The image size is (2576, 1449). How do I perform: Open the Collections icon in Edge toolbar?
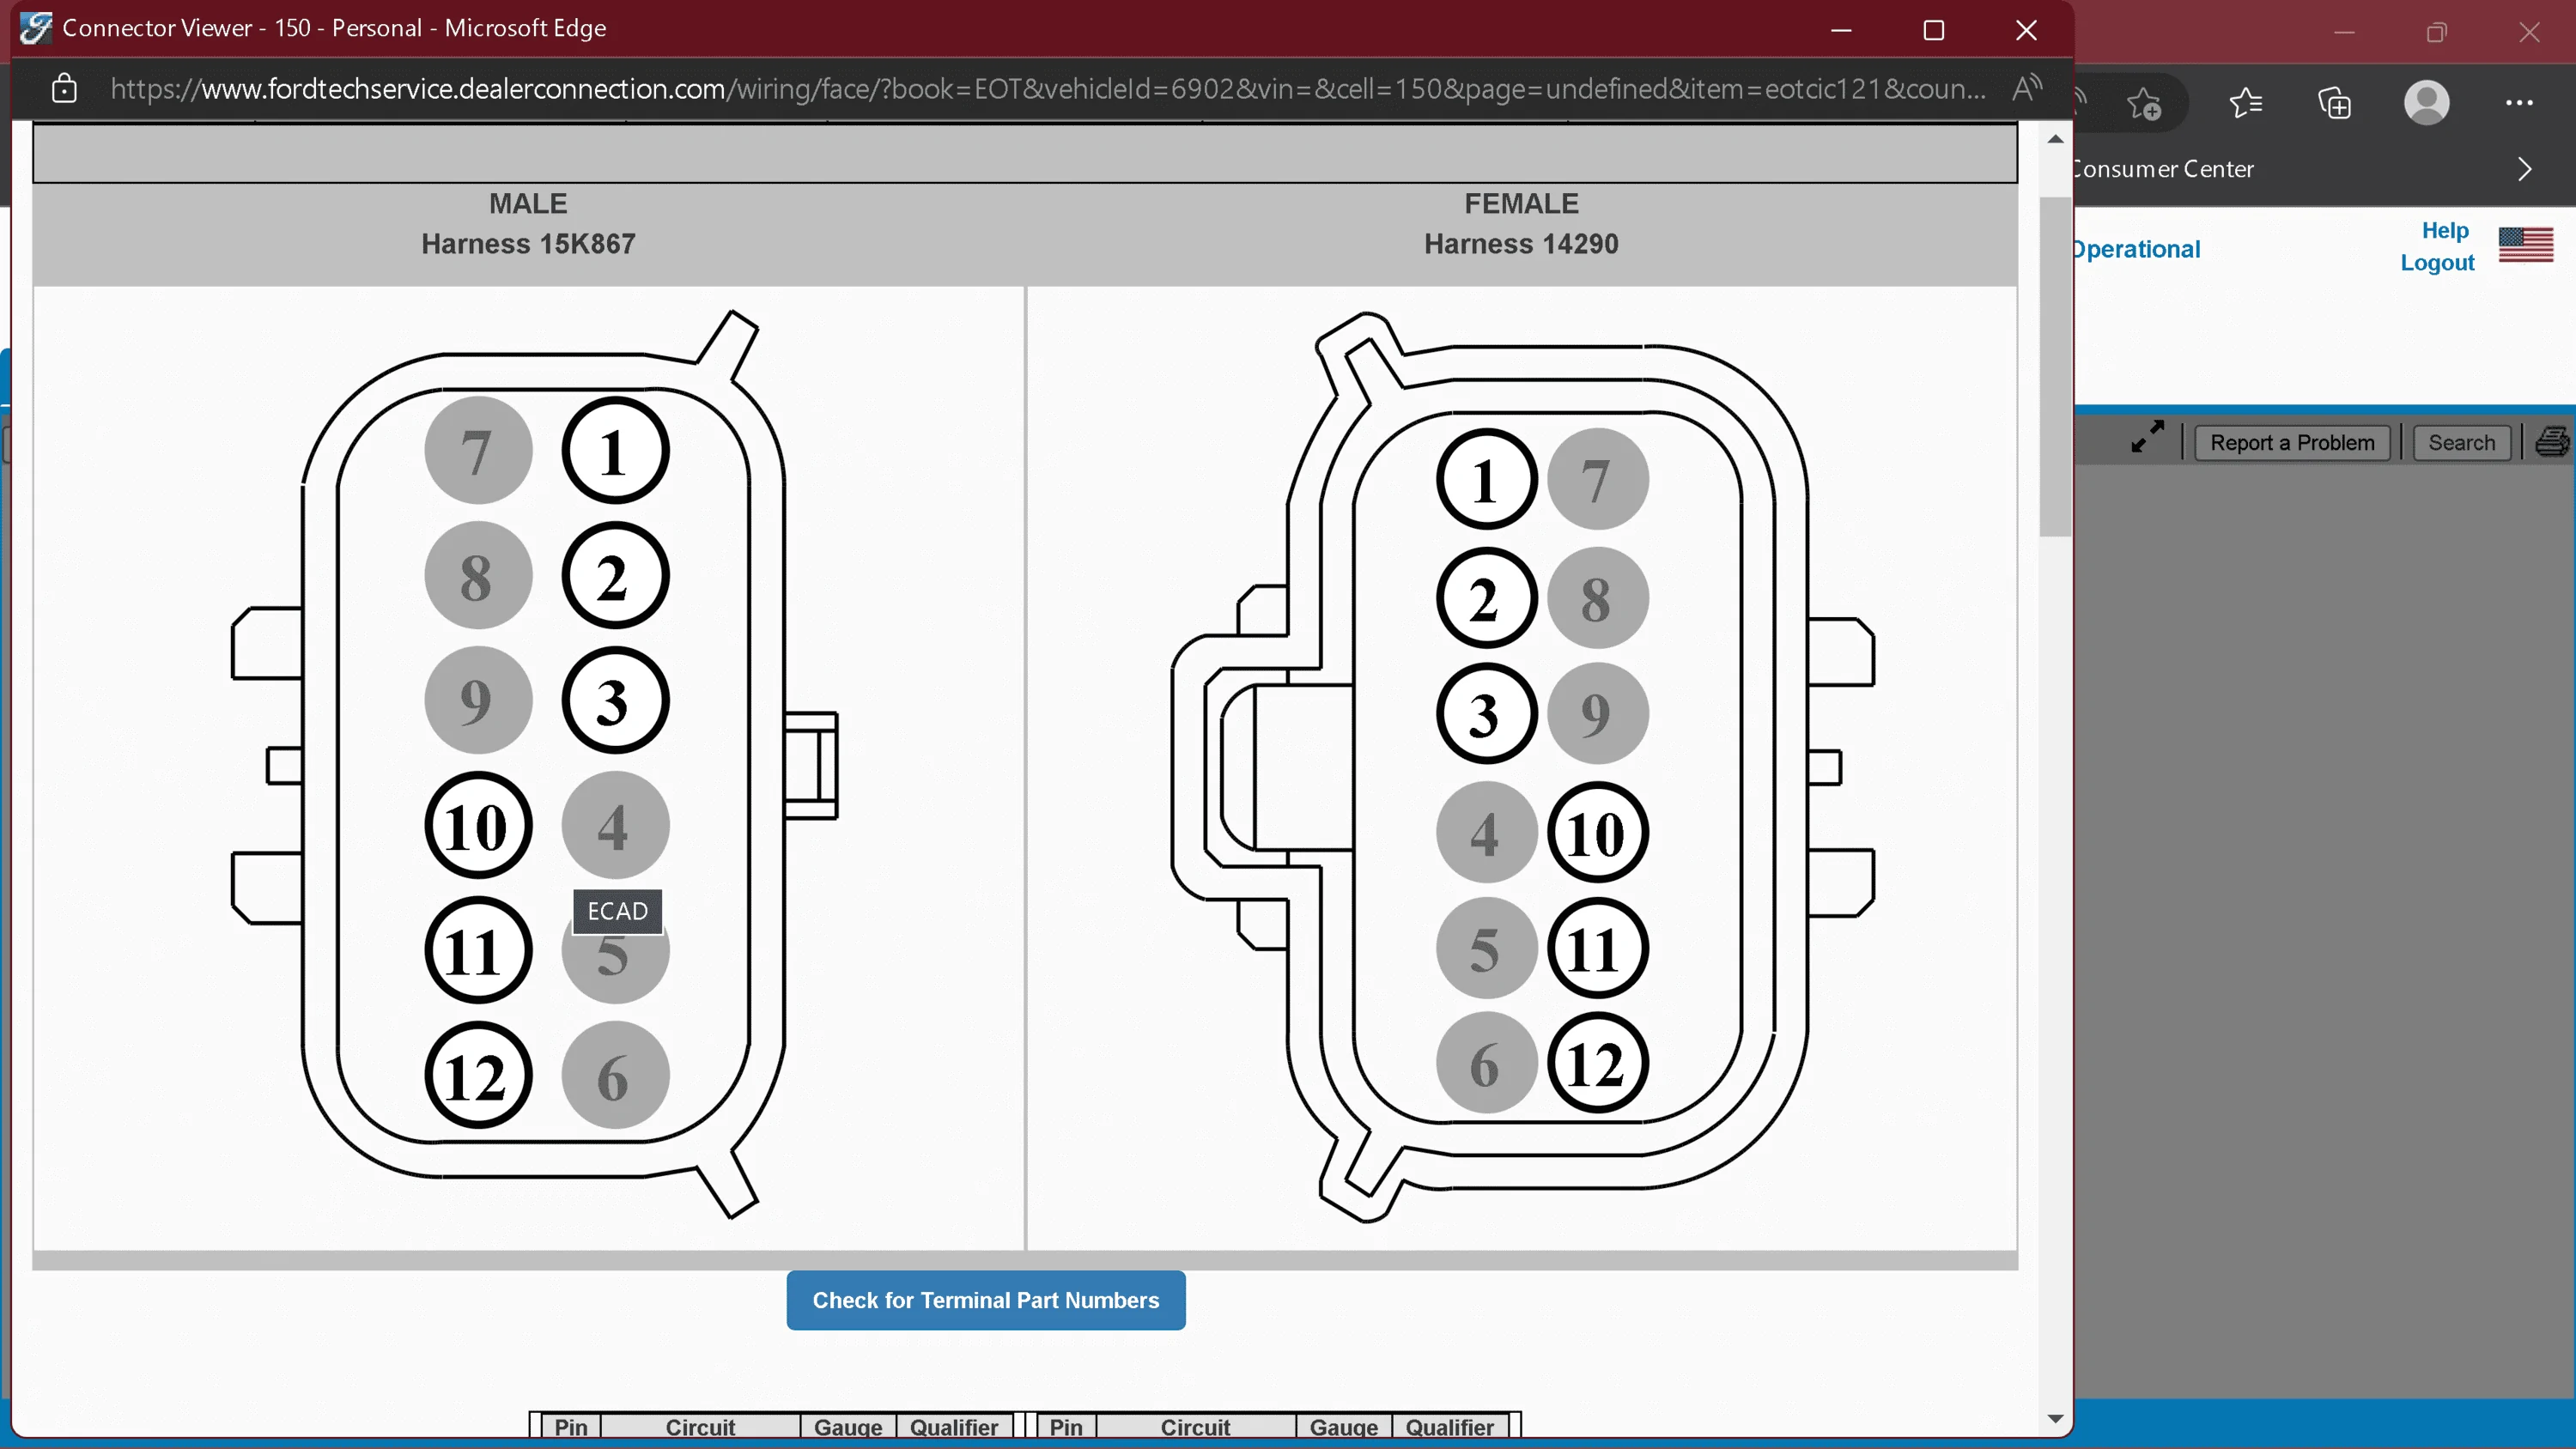pyautogui.click(x=2335, y=102)
